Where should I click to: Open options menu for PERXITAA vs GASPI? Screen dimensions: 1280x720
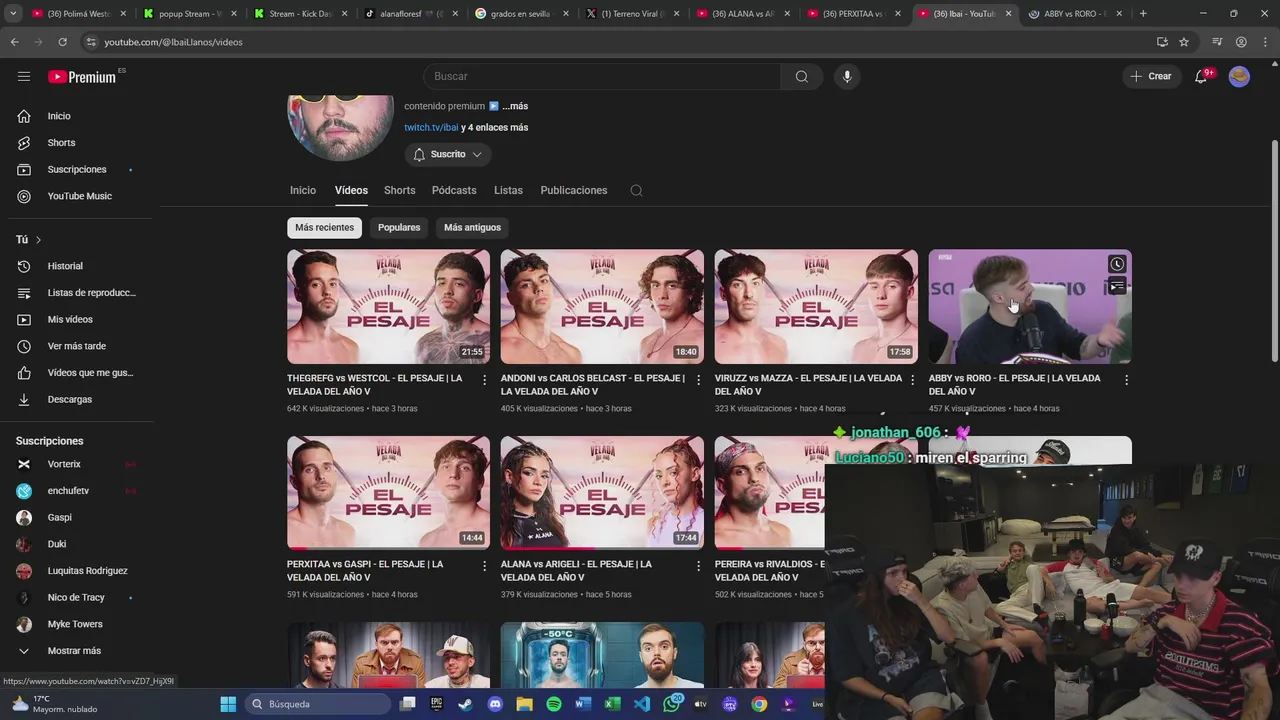(x=485, y=566)
